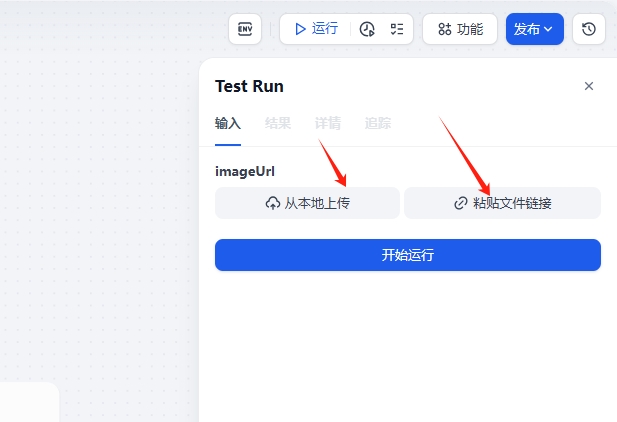The height and width of the screenshot is (422, 617).
Task: Choose 从本地上传 to upload a file
Action: pos(316,203)
